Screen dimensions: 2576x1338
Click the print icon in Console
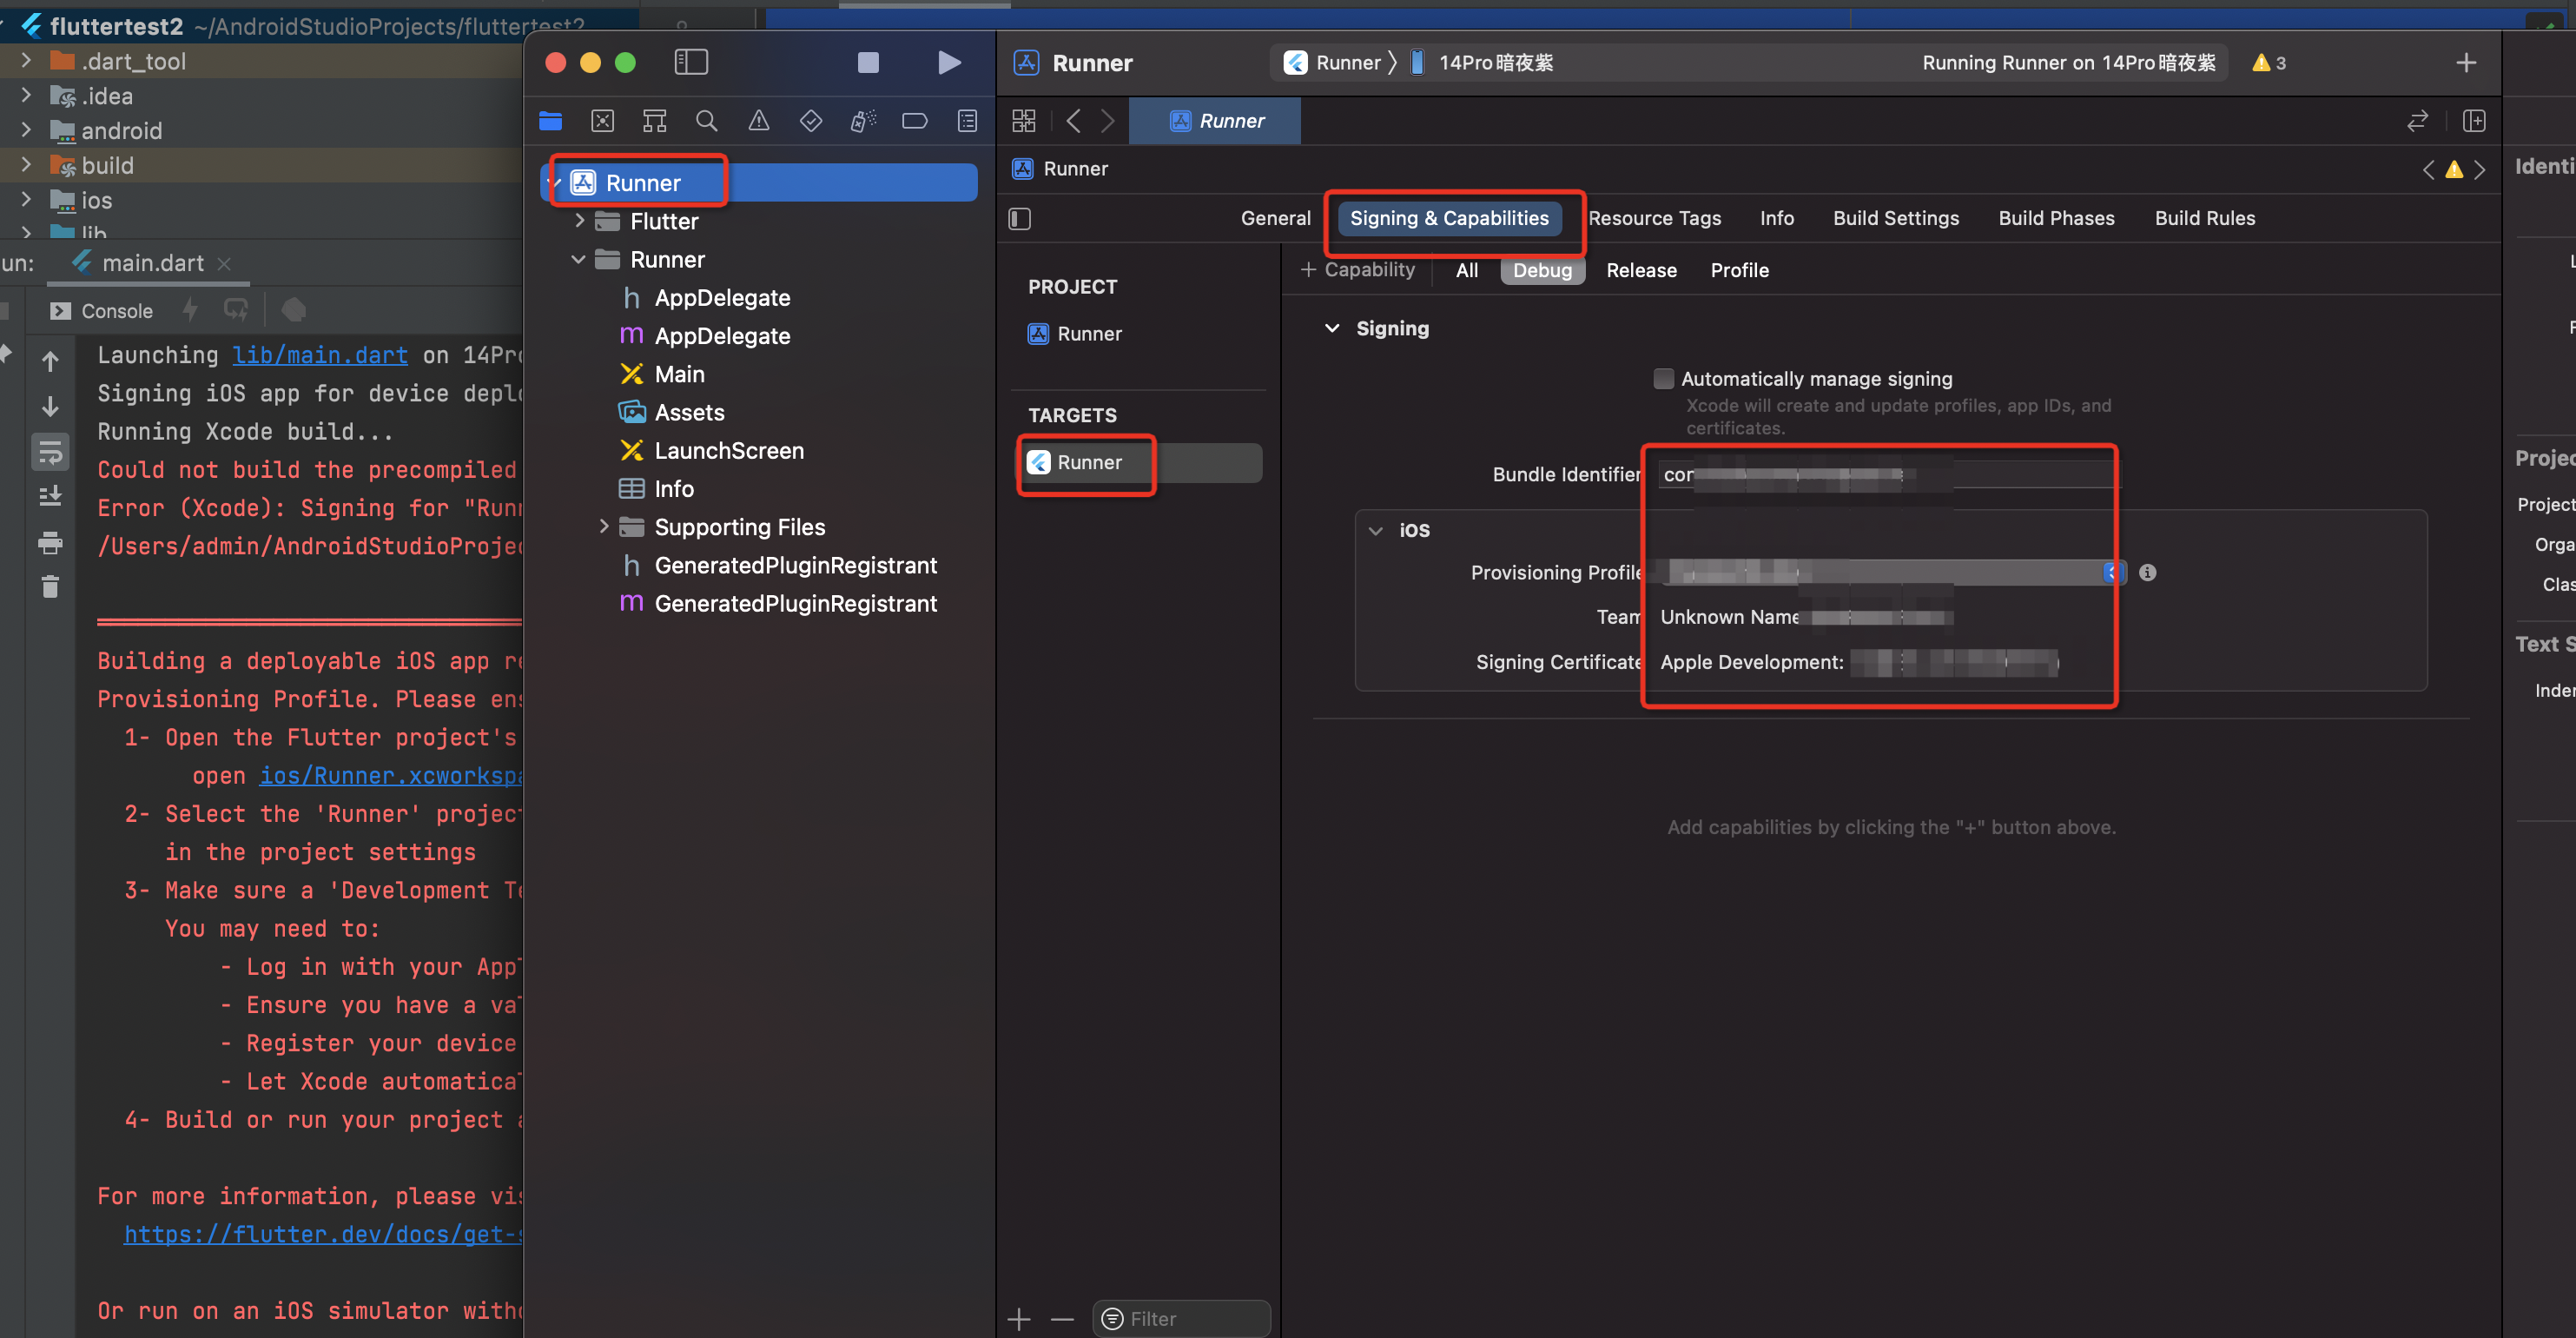click(x=50, y=543)
